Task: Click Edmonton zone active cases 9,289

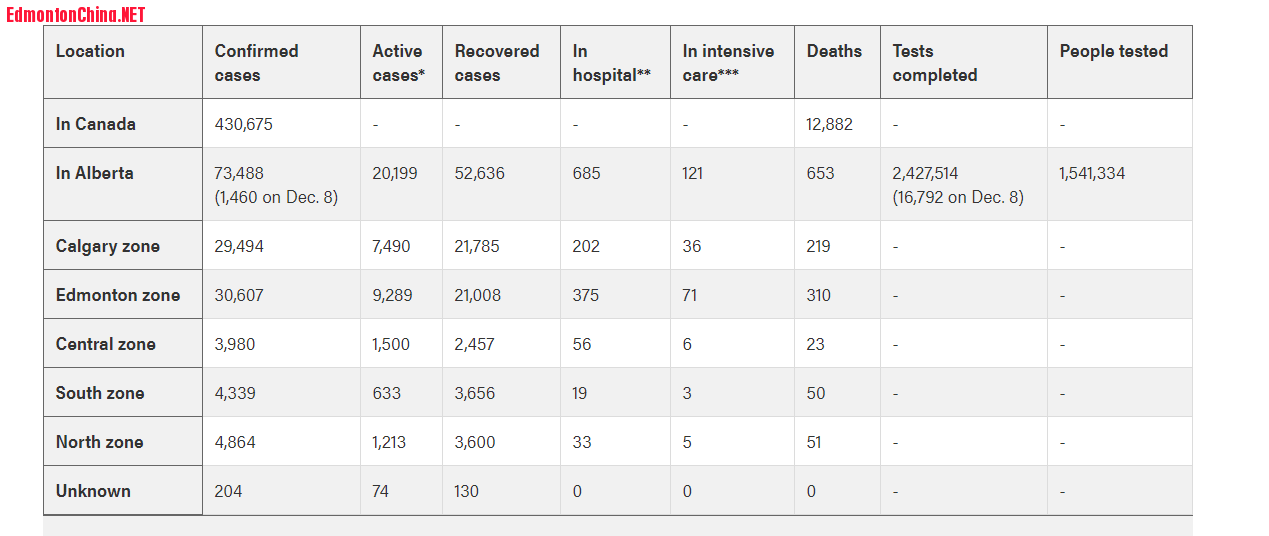Action: [x=393, y=295]
